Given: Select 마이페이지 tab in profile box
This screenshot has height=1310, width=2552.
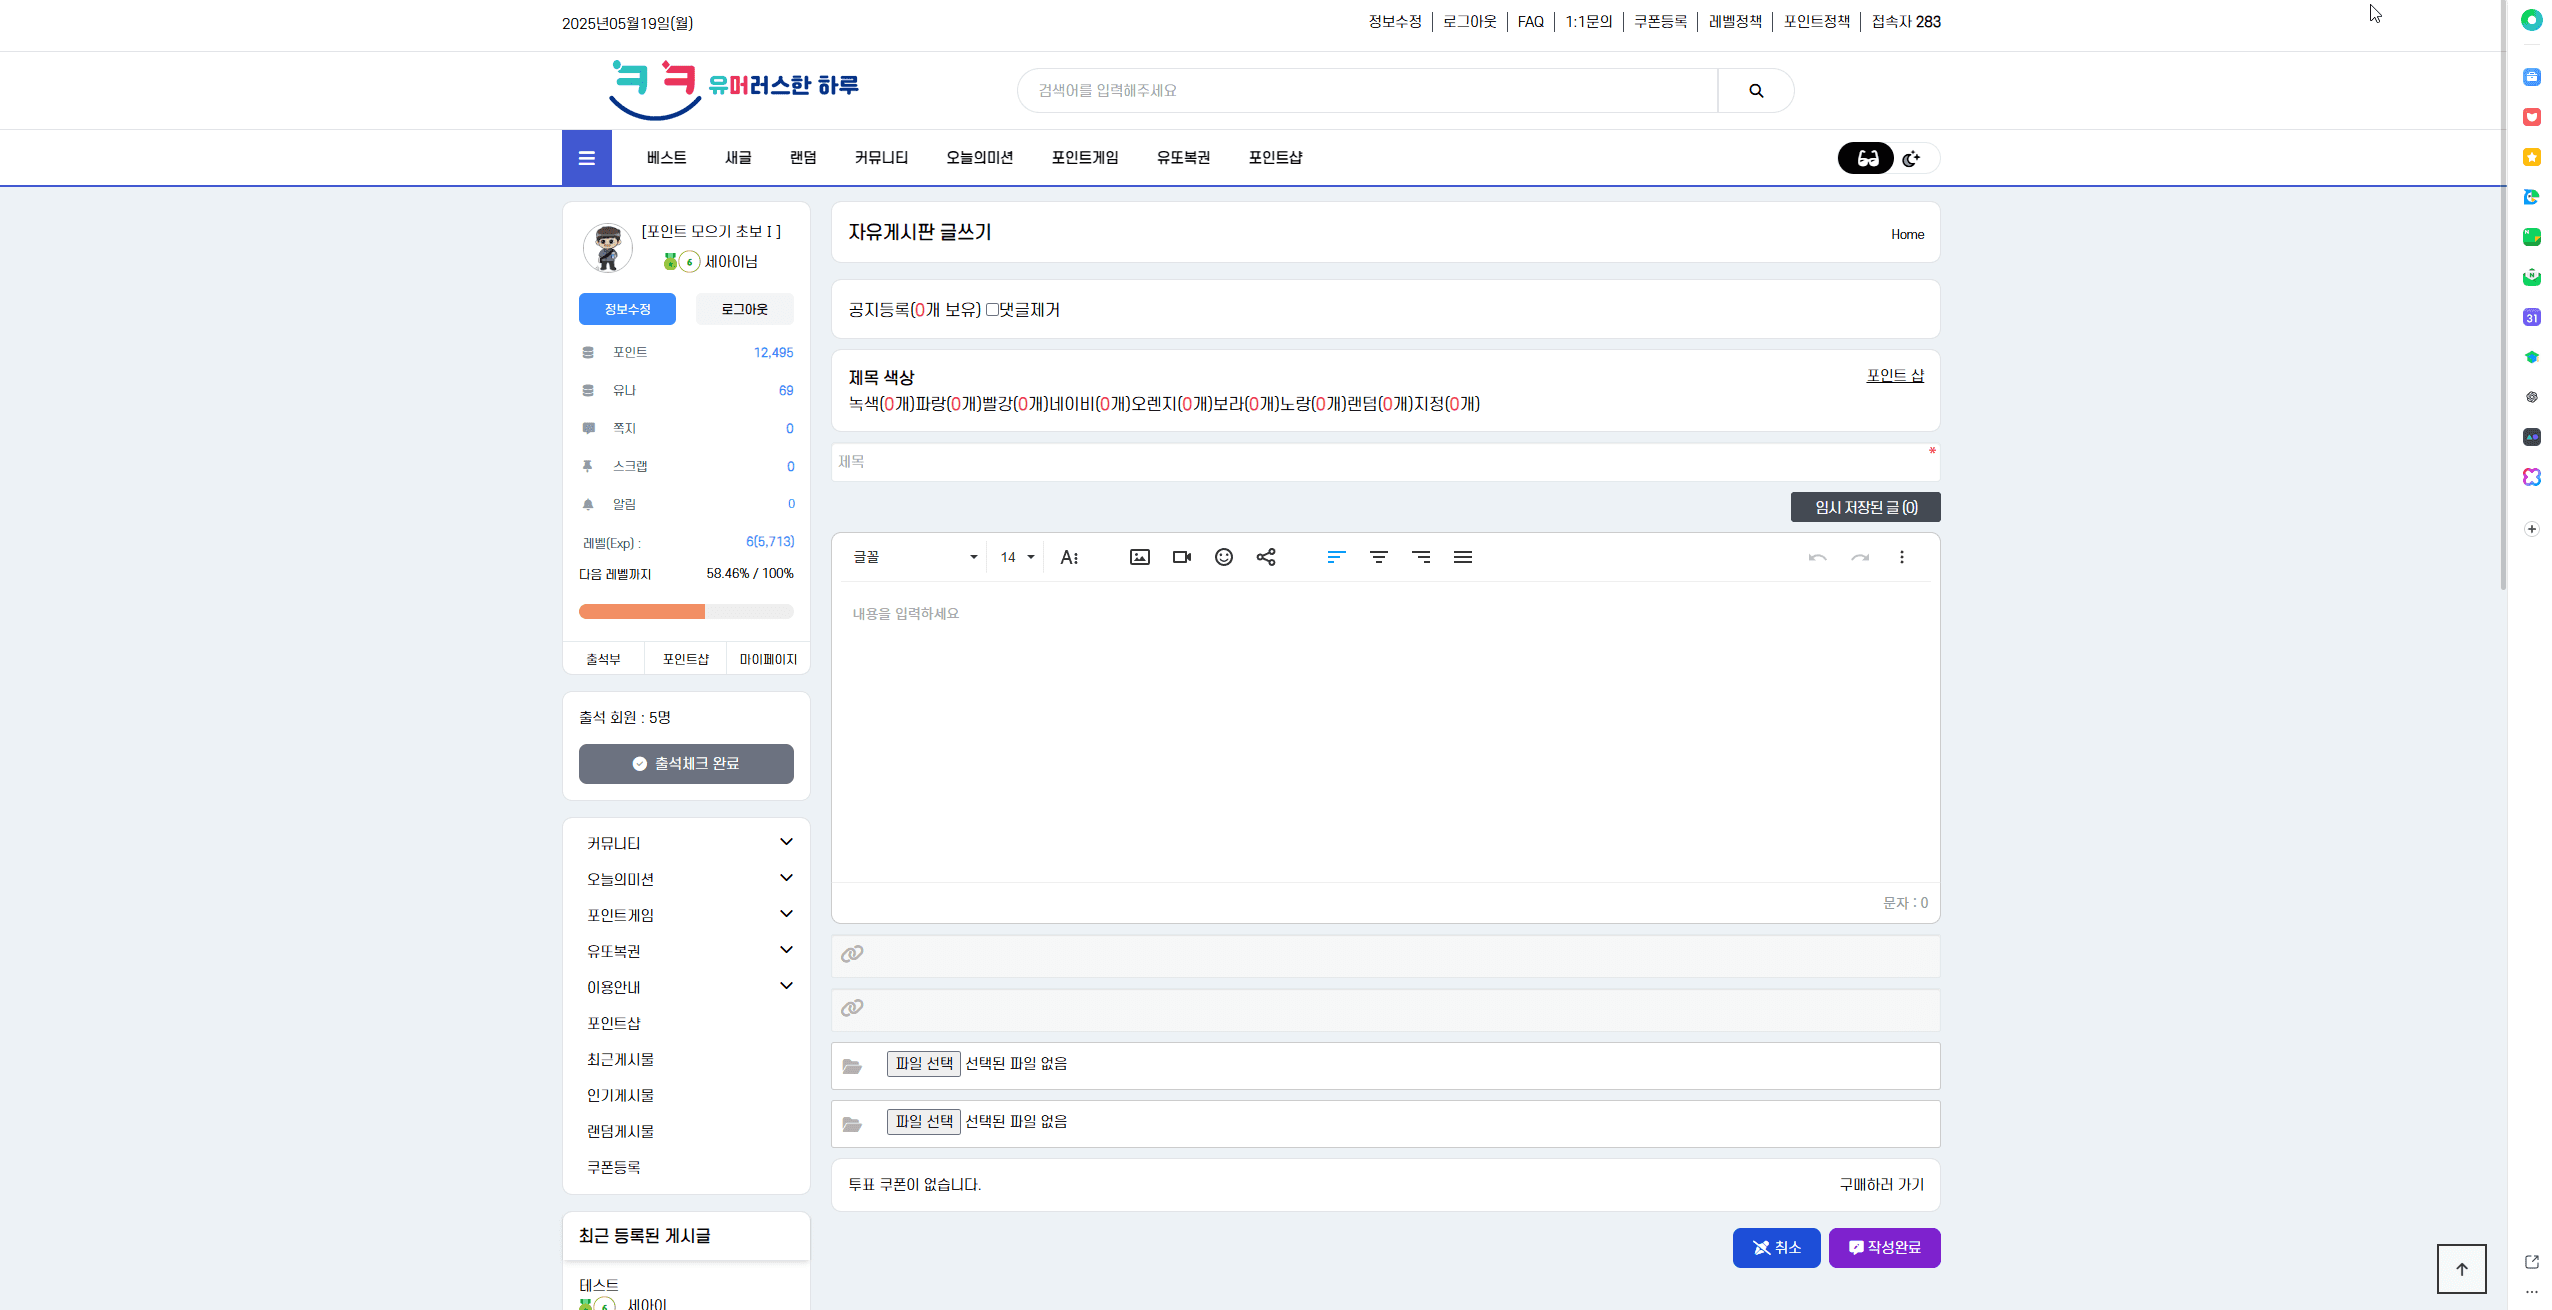Looking at the screenshot, I should tap(767, 659).
